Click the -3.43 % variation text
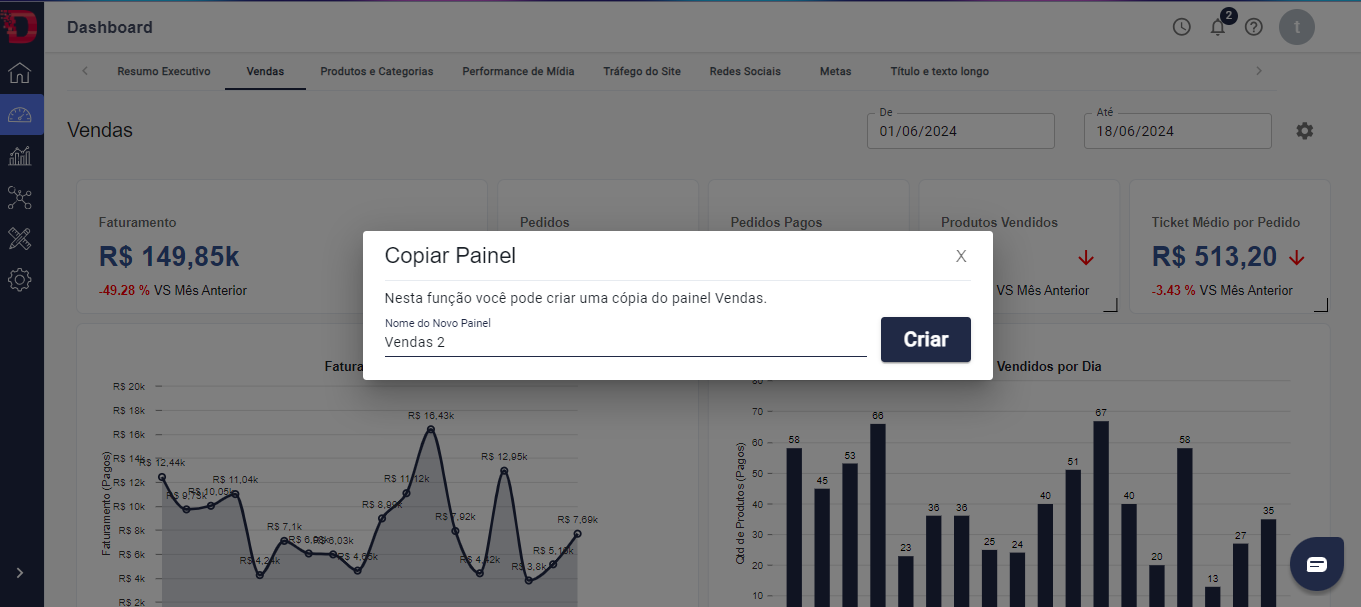The width and height of the screenshot is (1361, 607). 1173,291
